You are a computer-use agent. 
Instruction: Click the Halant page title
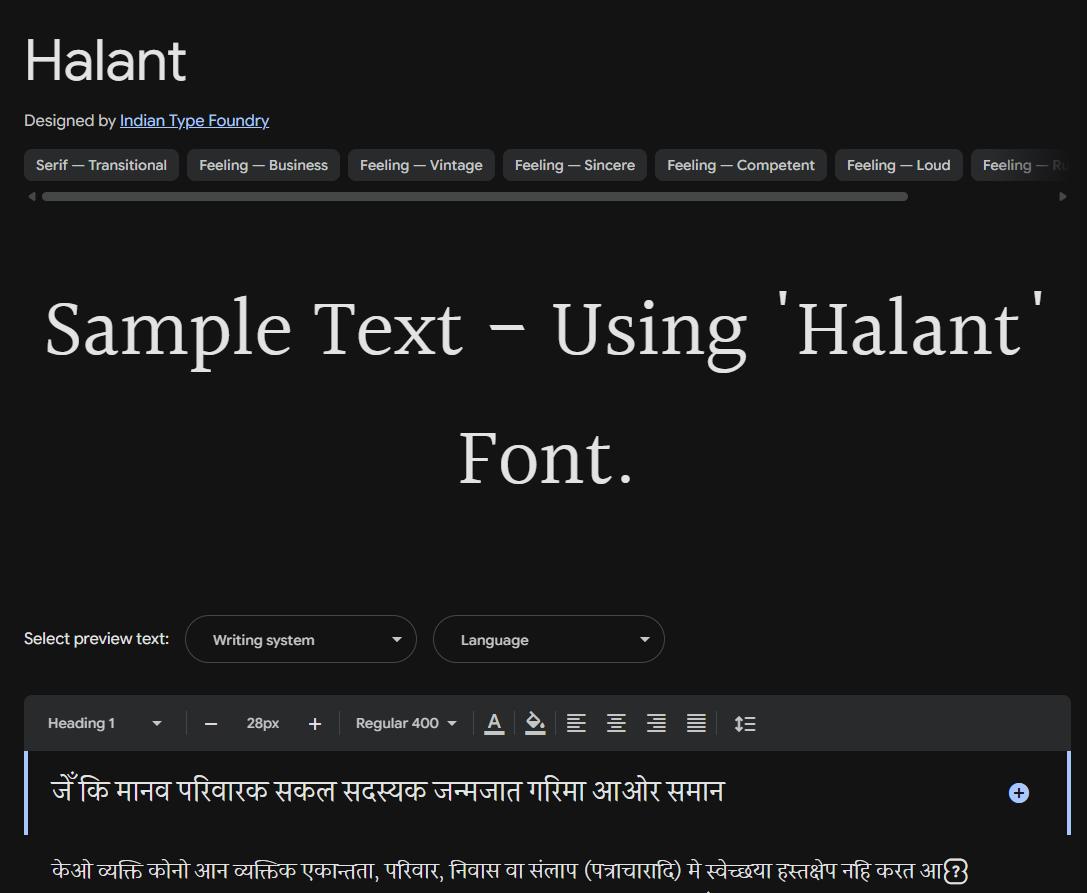[105, 61]
